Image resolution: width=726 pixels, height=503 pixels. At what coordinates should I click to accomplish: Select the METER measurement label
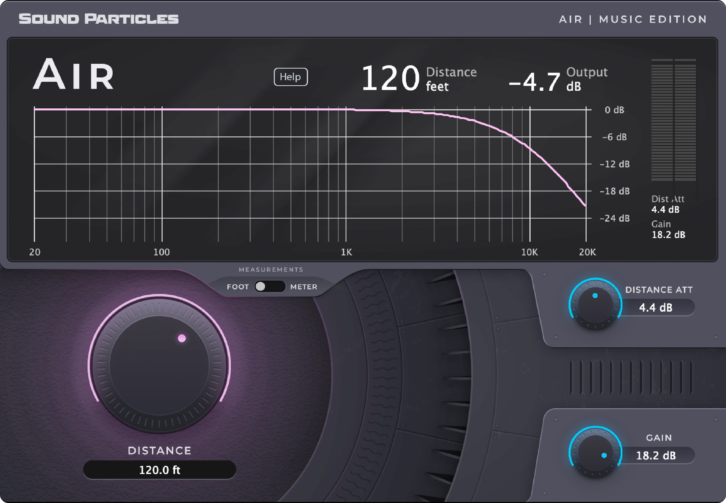(304, 287)
